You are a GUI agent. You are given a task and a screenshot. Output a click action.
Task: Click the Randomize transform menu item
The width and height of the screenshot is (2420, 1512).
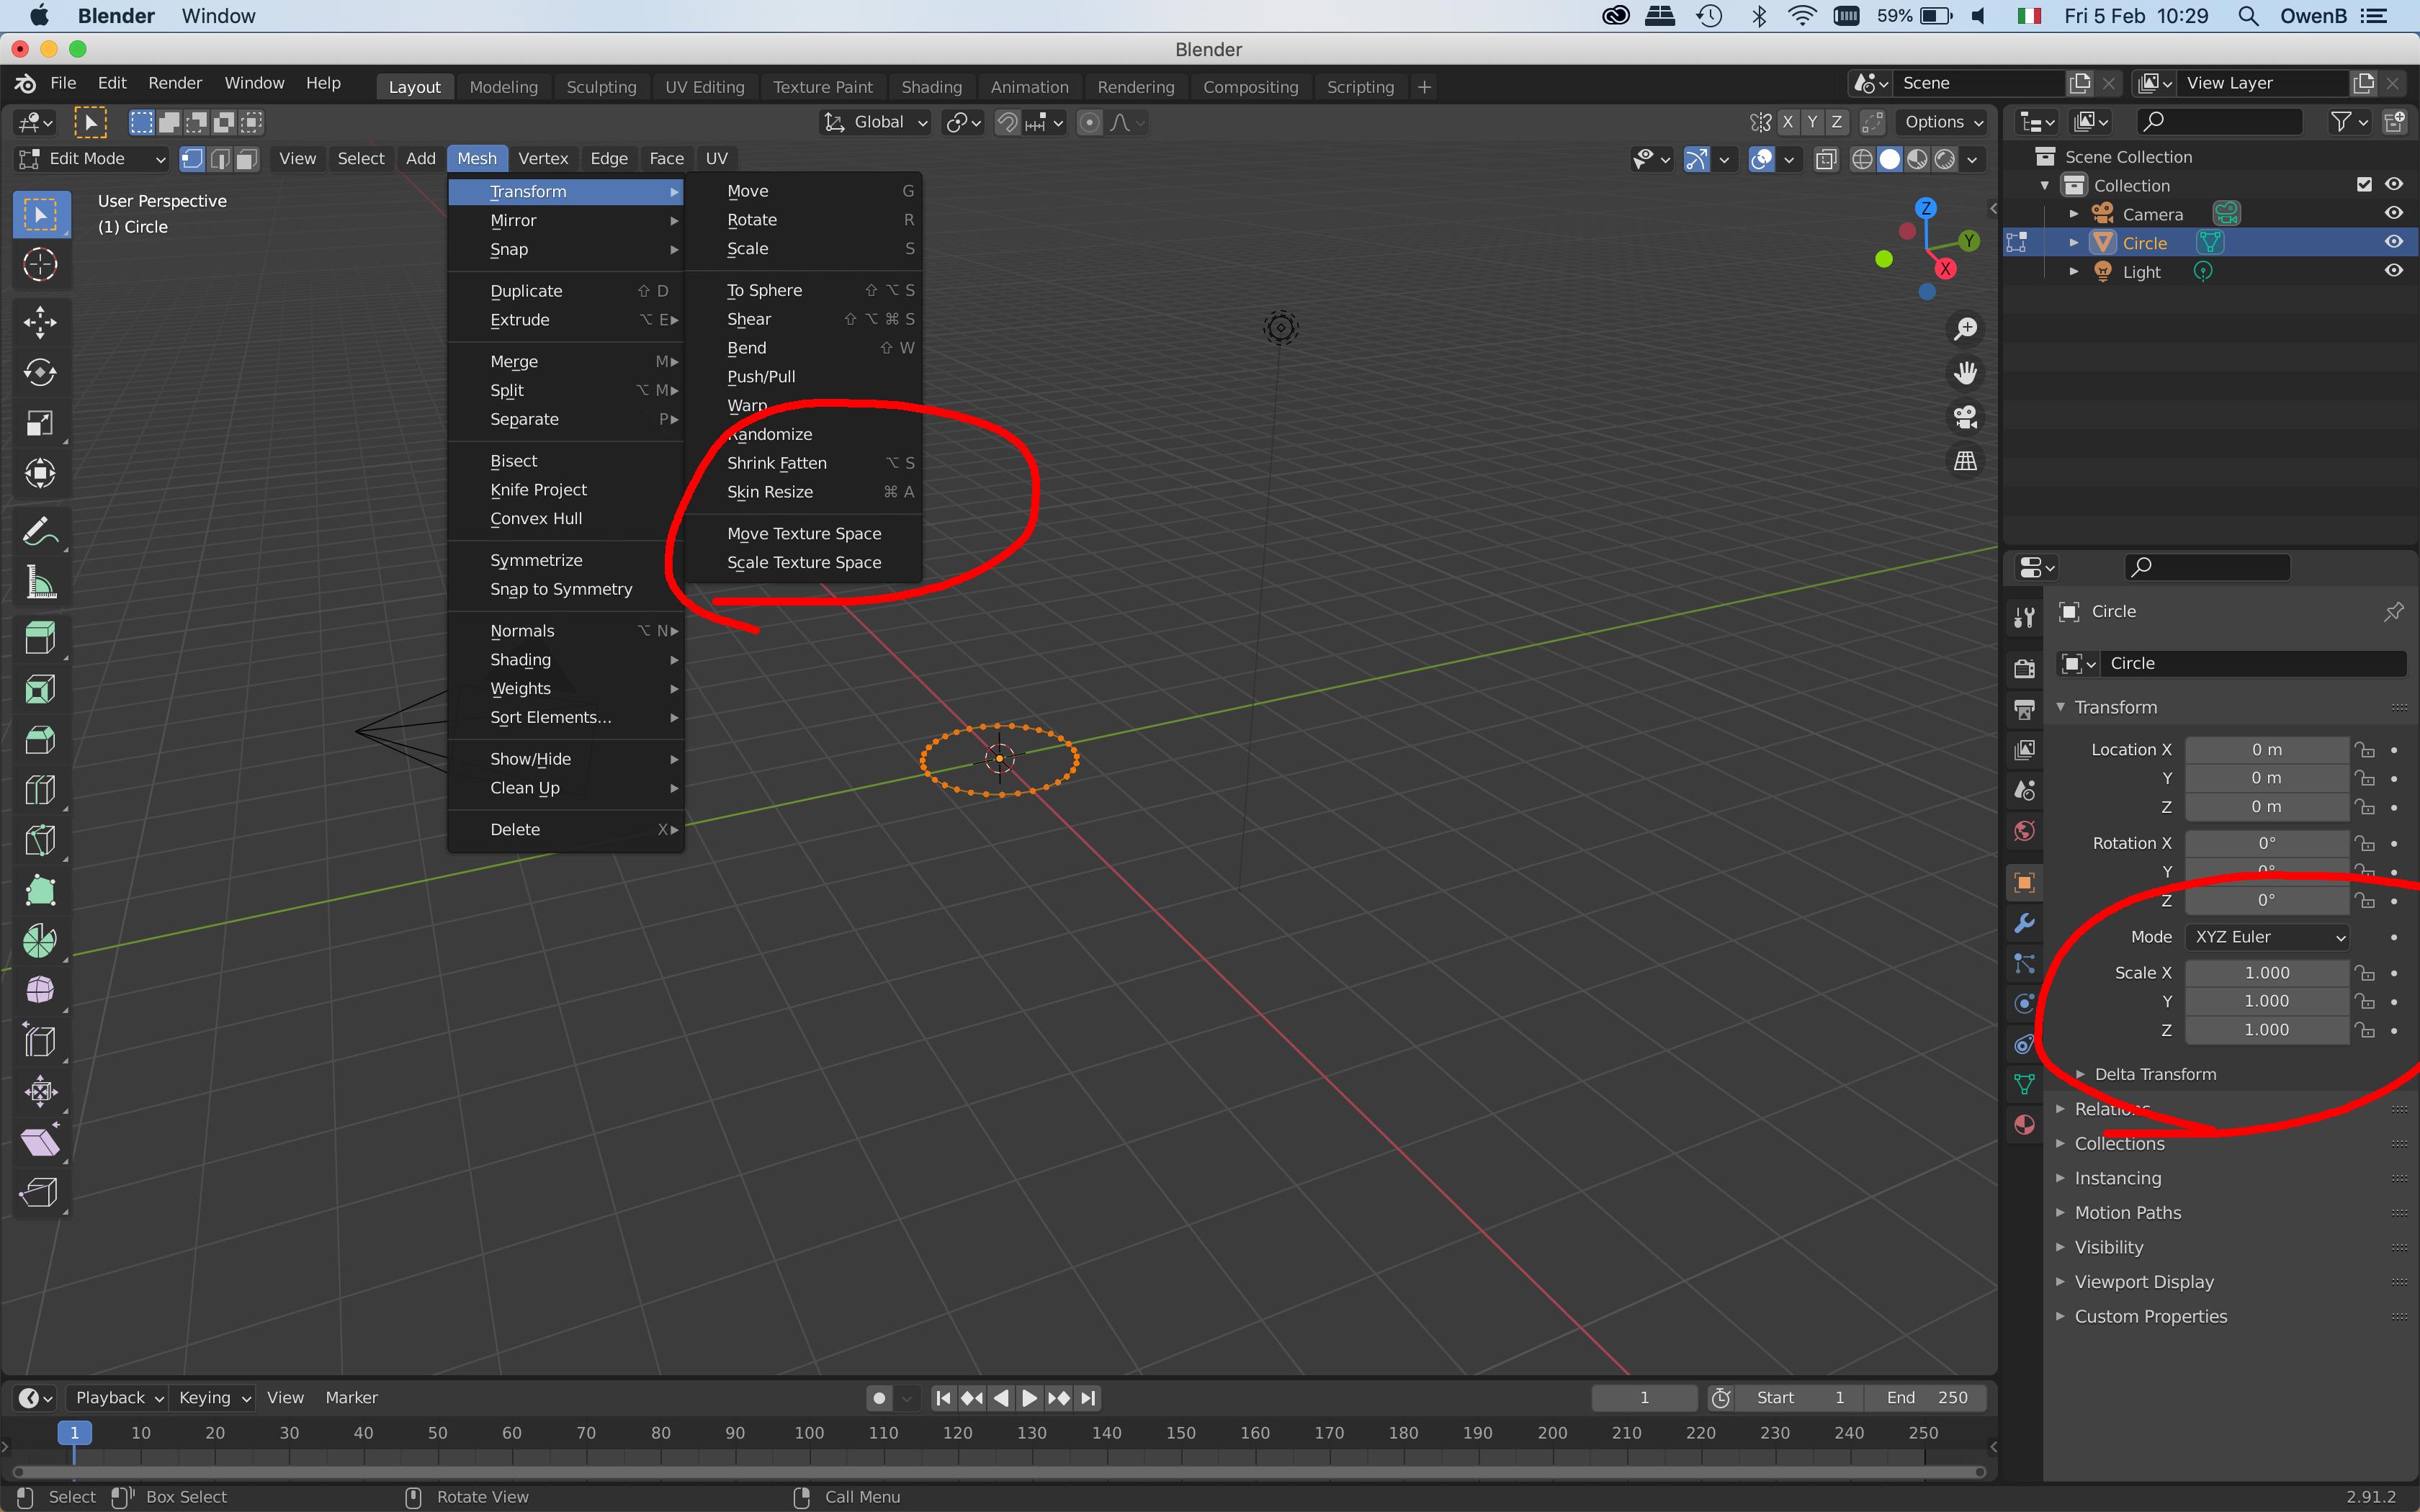pos(768,432)
